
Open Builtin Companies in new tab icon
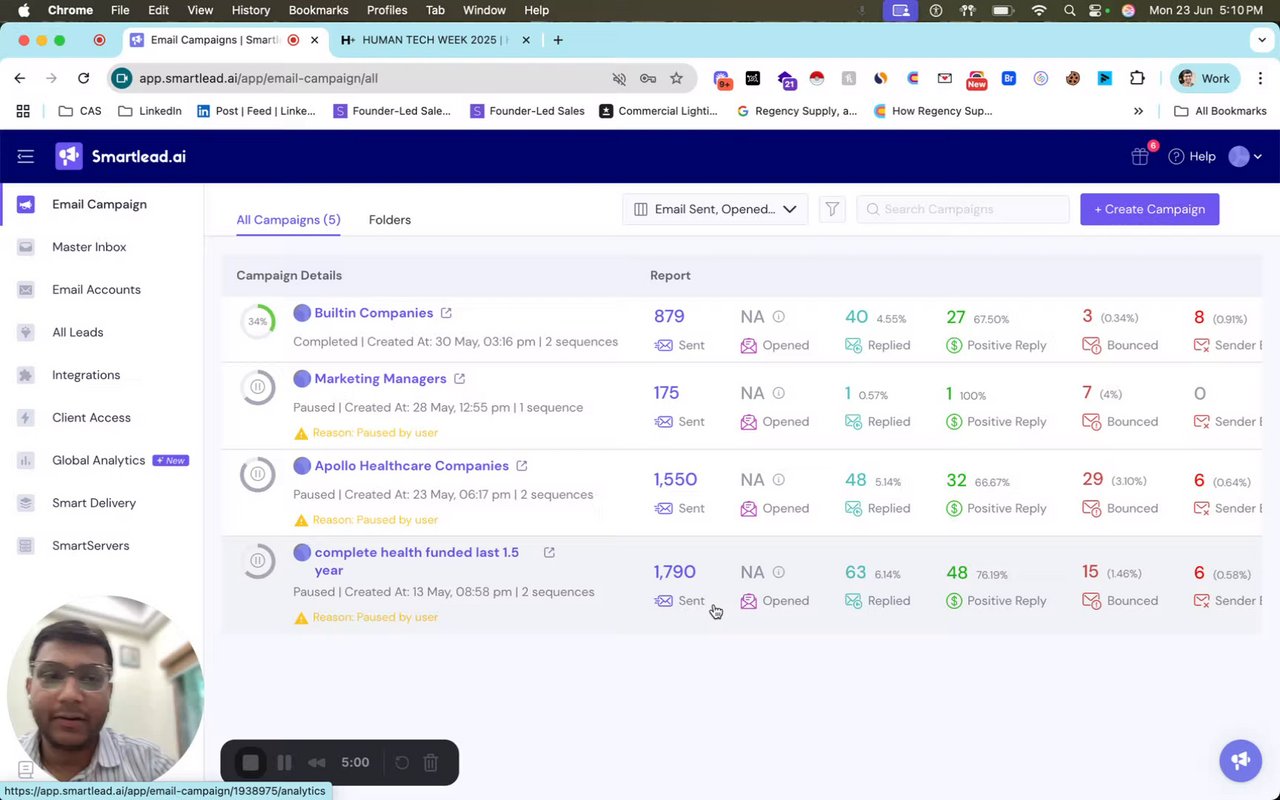pyautogui.click(x=446, y=313)
